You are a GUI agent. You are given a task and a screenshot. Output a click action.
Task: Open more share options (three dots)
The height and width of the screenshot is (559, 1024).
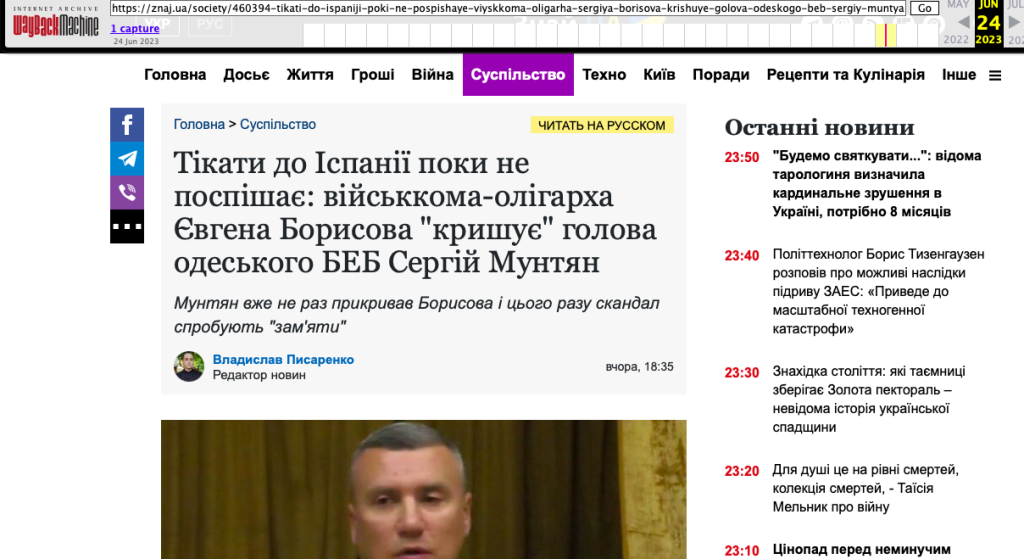click(x=127, y=227)
